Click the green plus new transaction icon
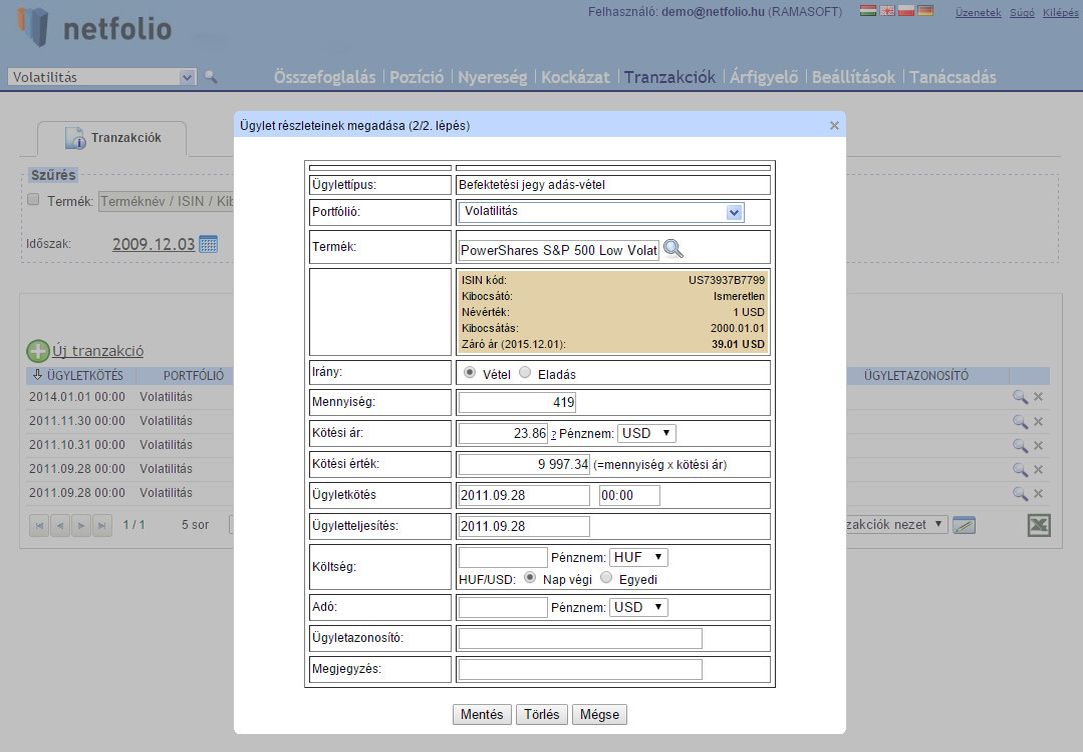This screenshot has width=1083, height=752. click(x=38, y=351)
